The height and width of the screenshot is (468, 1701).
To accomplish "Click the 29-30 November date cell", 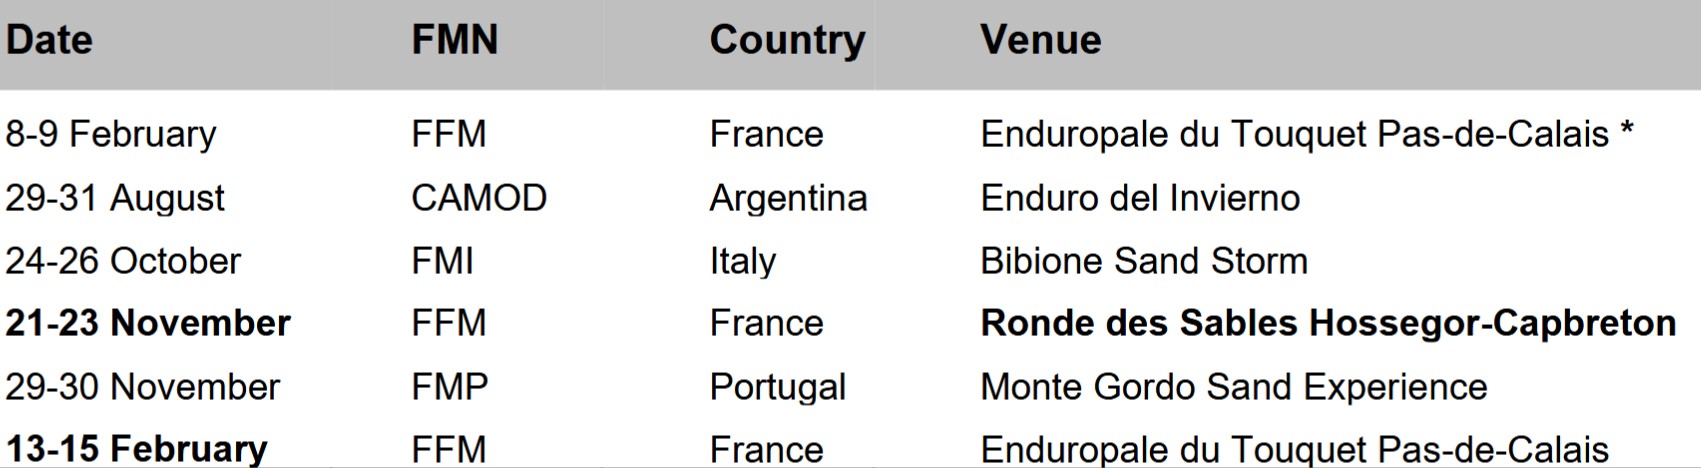I will [143, 387].
